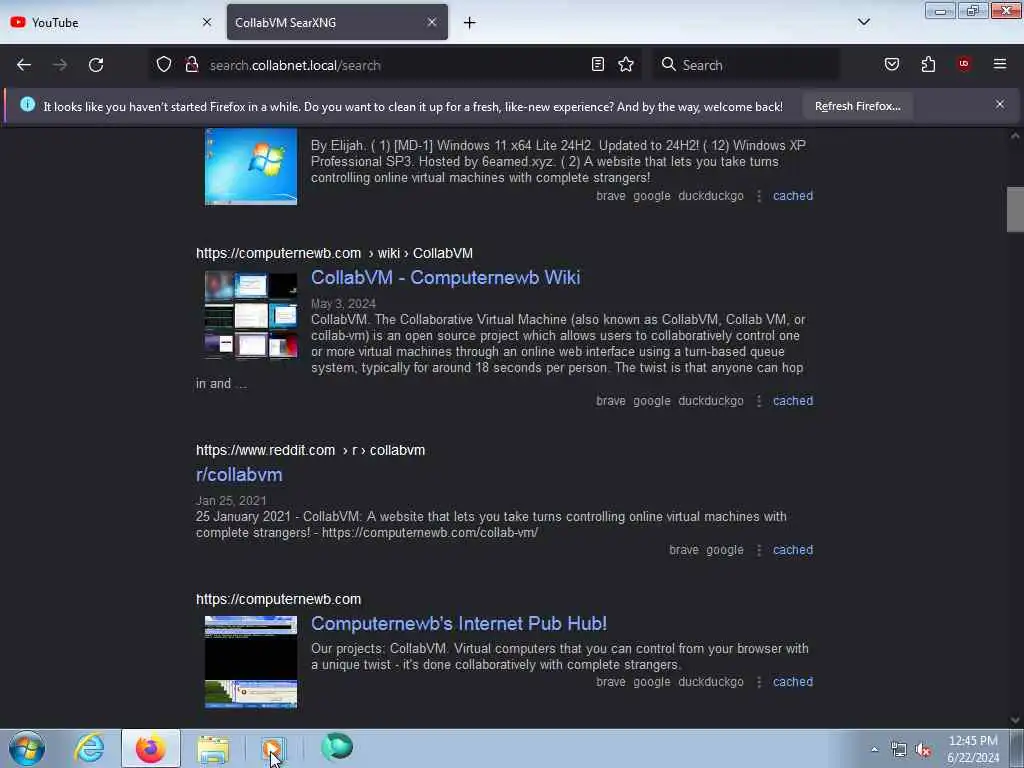
Task: Open the Extensions puzzle icon
Action: (928, 65)
